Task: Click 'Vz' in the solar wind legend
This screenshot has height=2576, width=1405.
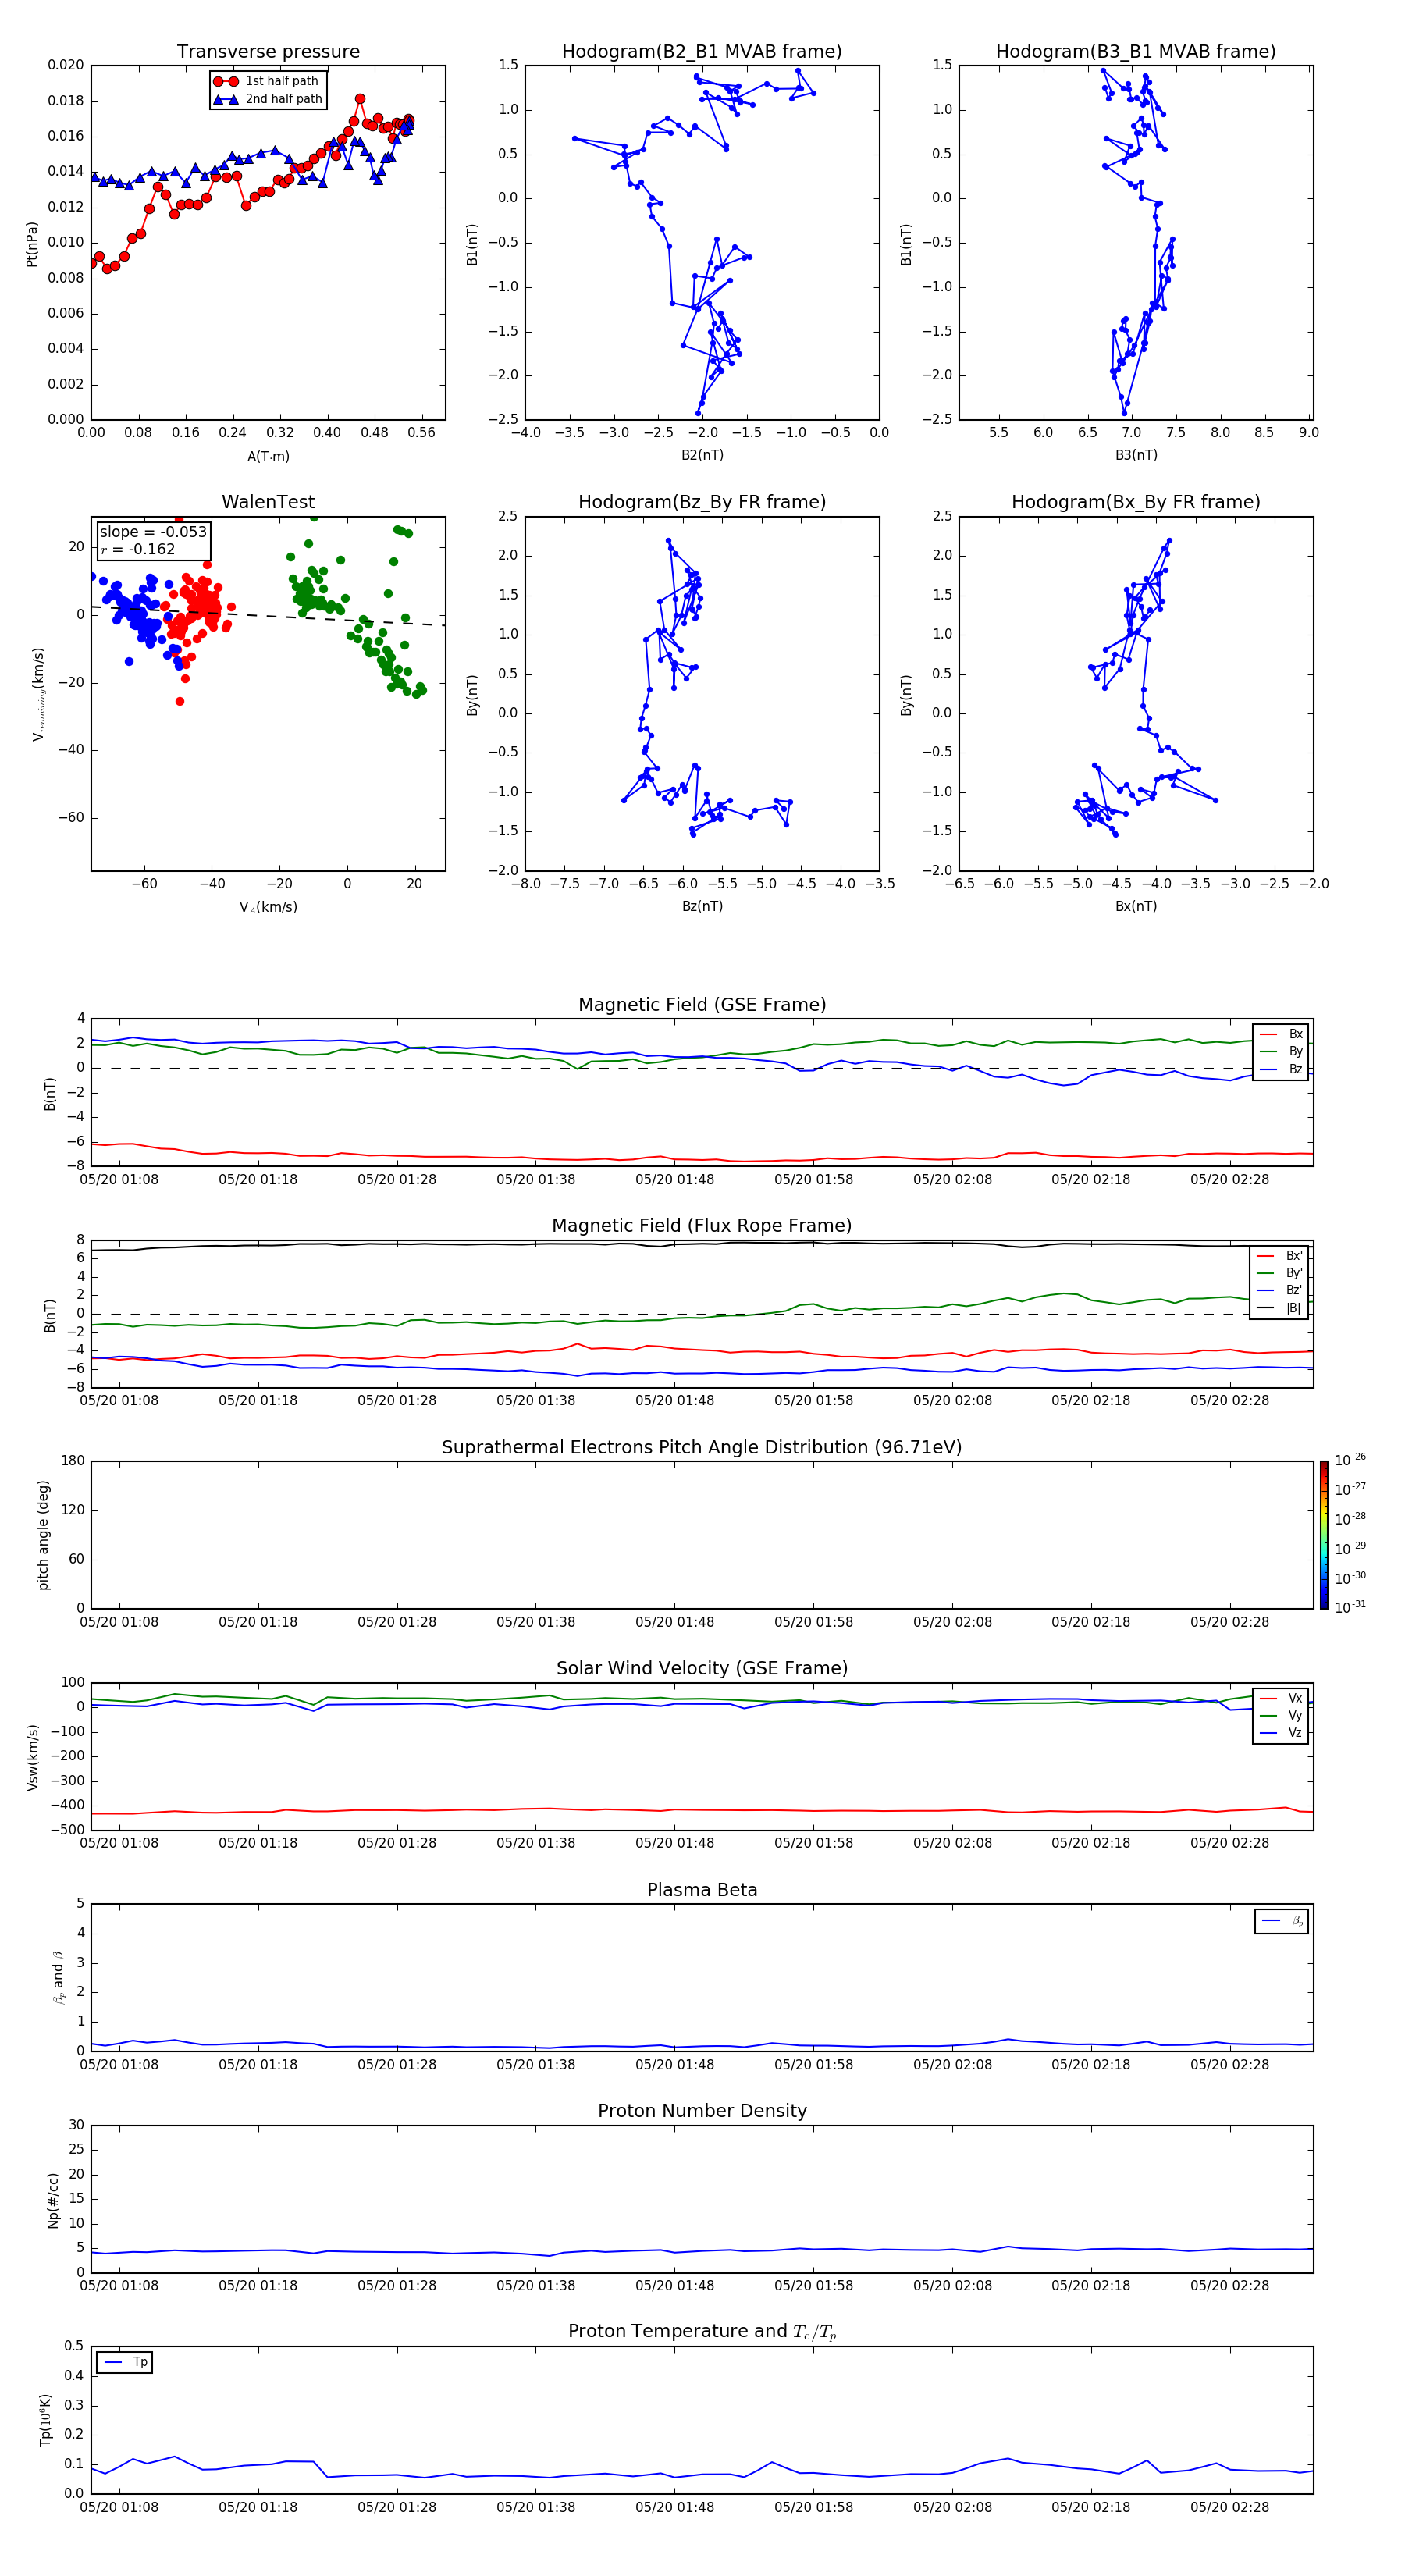Action: click(x=1295, y=1733)
